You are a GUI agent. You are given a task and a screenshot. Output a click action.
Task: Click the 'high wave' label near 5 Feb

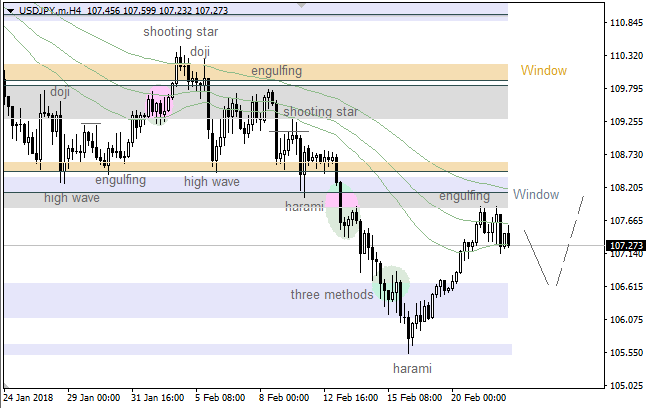(211, 182)
